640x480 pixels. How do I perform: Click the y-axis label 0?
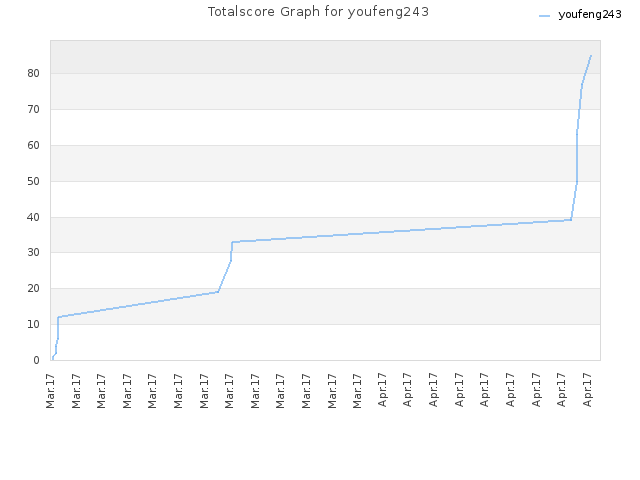pos(36,360)
